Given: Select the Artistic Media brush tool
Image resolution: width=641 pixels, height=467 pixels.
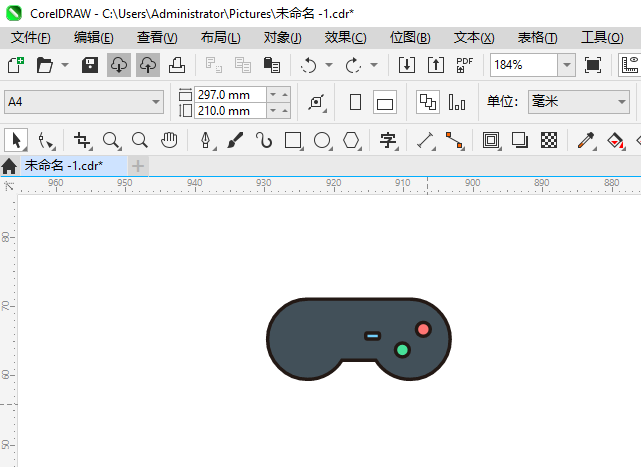Looking at the screenshot, I should 235,141.
